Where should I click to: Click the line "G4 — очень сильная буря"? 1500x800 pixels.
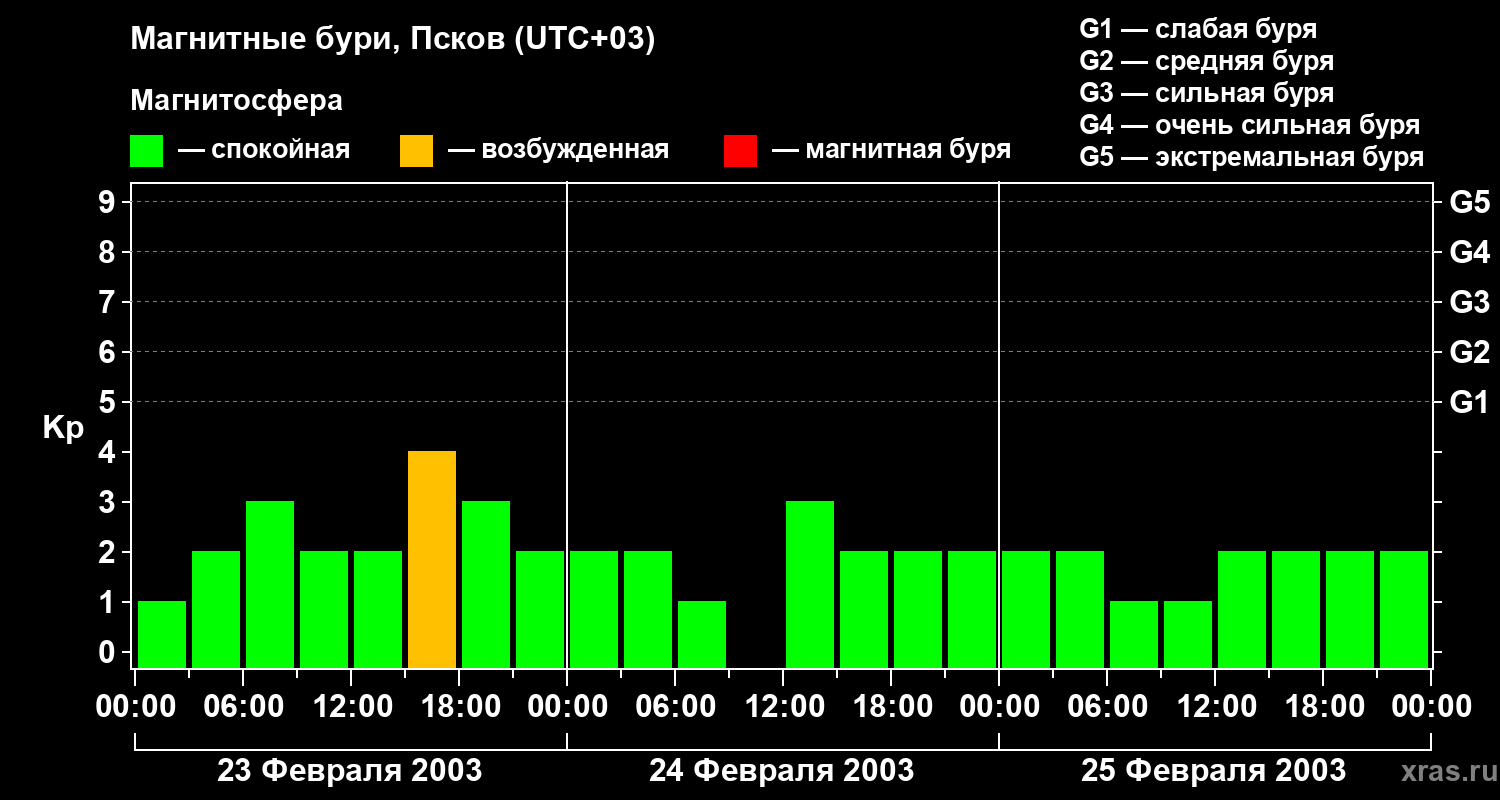[x=1250, y=125]
